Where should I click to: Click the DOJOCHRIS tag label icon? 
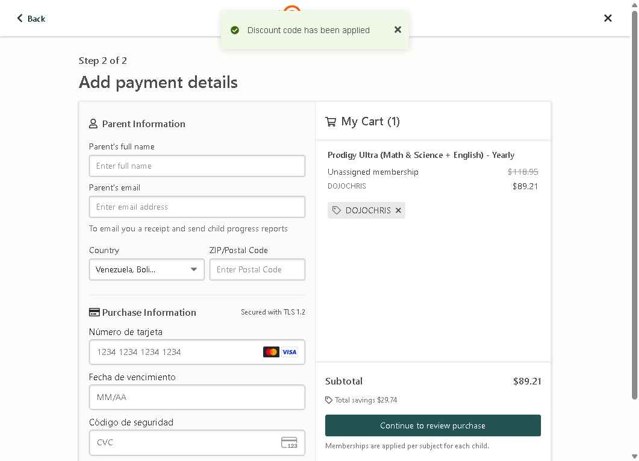[337, 210]
